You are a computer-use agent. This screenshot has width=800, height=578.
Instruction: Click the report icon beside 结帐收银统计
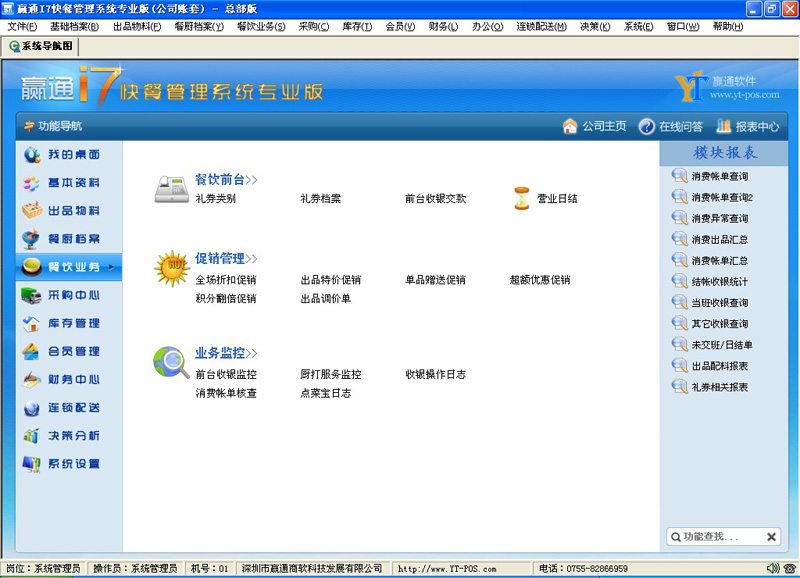click(680, 281)
